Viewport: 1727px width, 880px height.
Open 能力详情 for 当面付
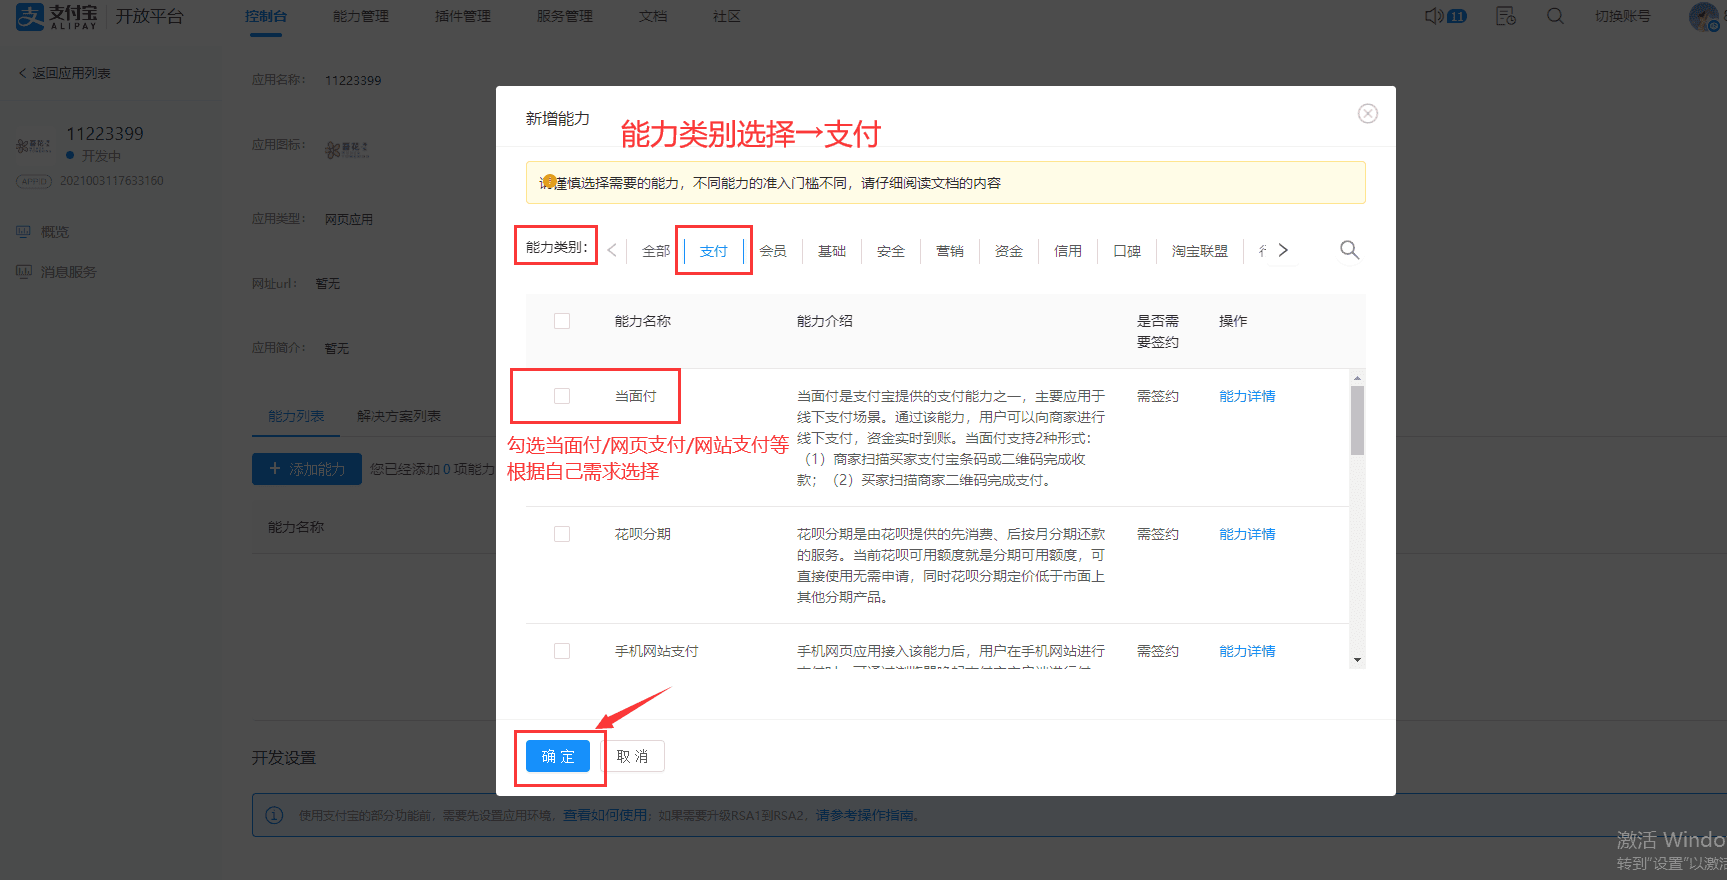pos(1247,396)
